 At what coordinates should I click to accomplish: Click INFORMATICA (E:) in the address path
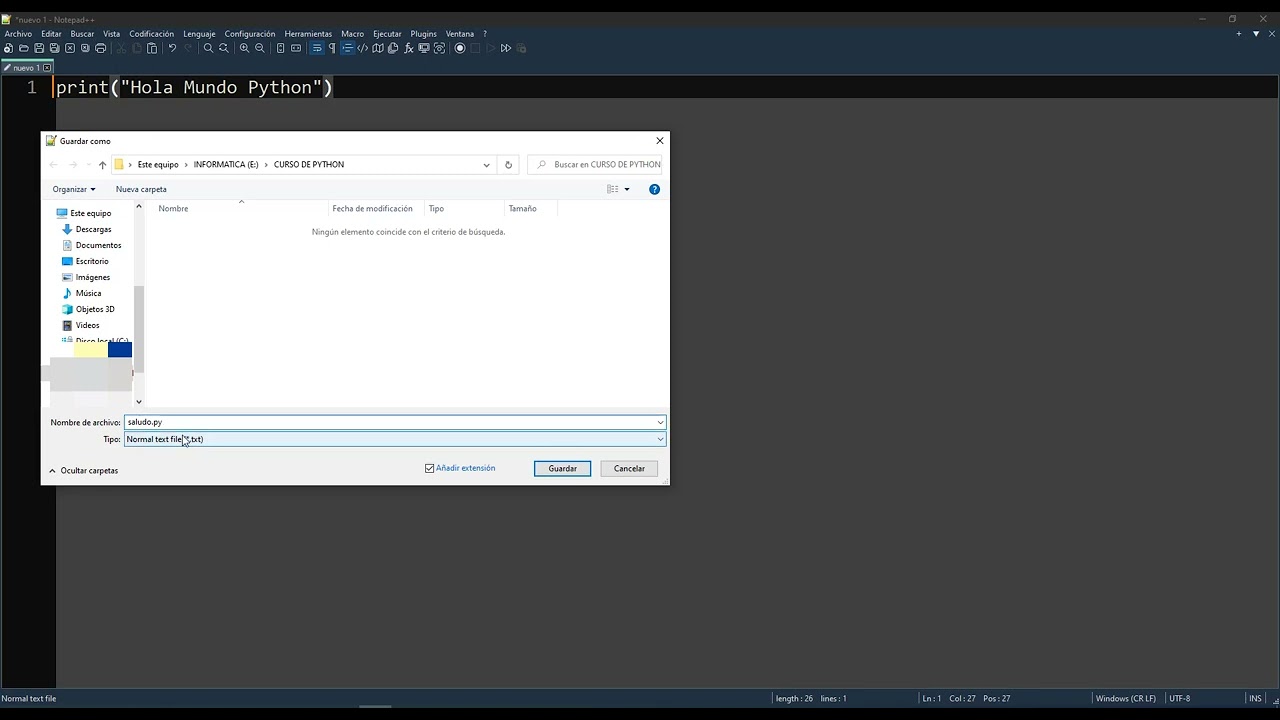tap(226, 165)
